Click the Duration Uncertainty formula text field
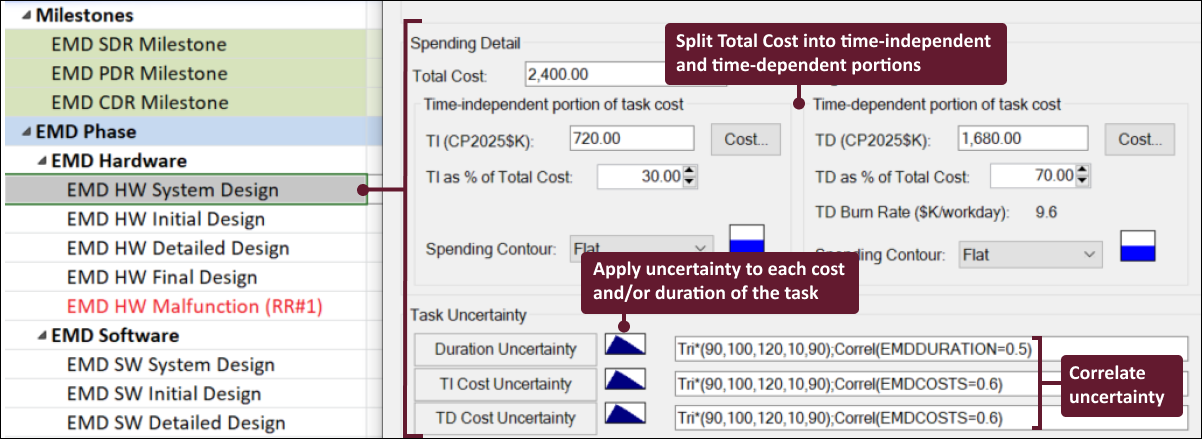 [930, 349]
